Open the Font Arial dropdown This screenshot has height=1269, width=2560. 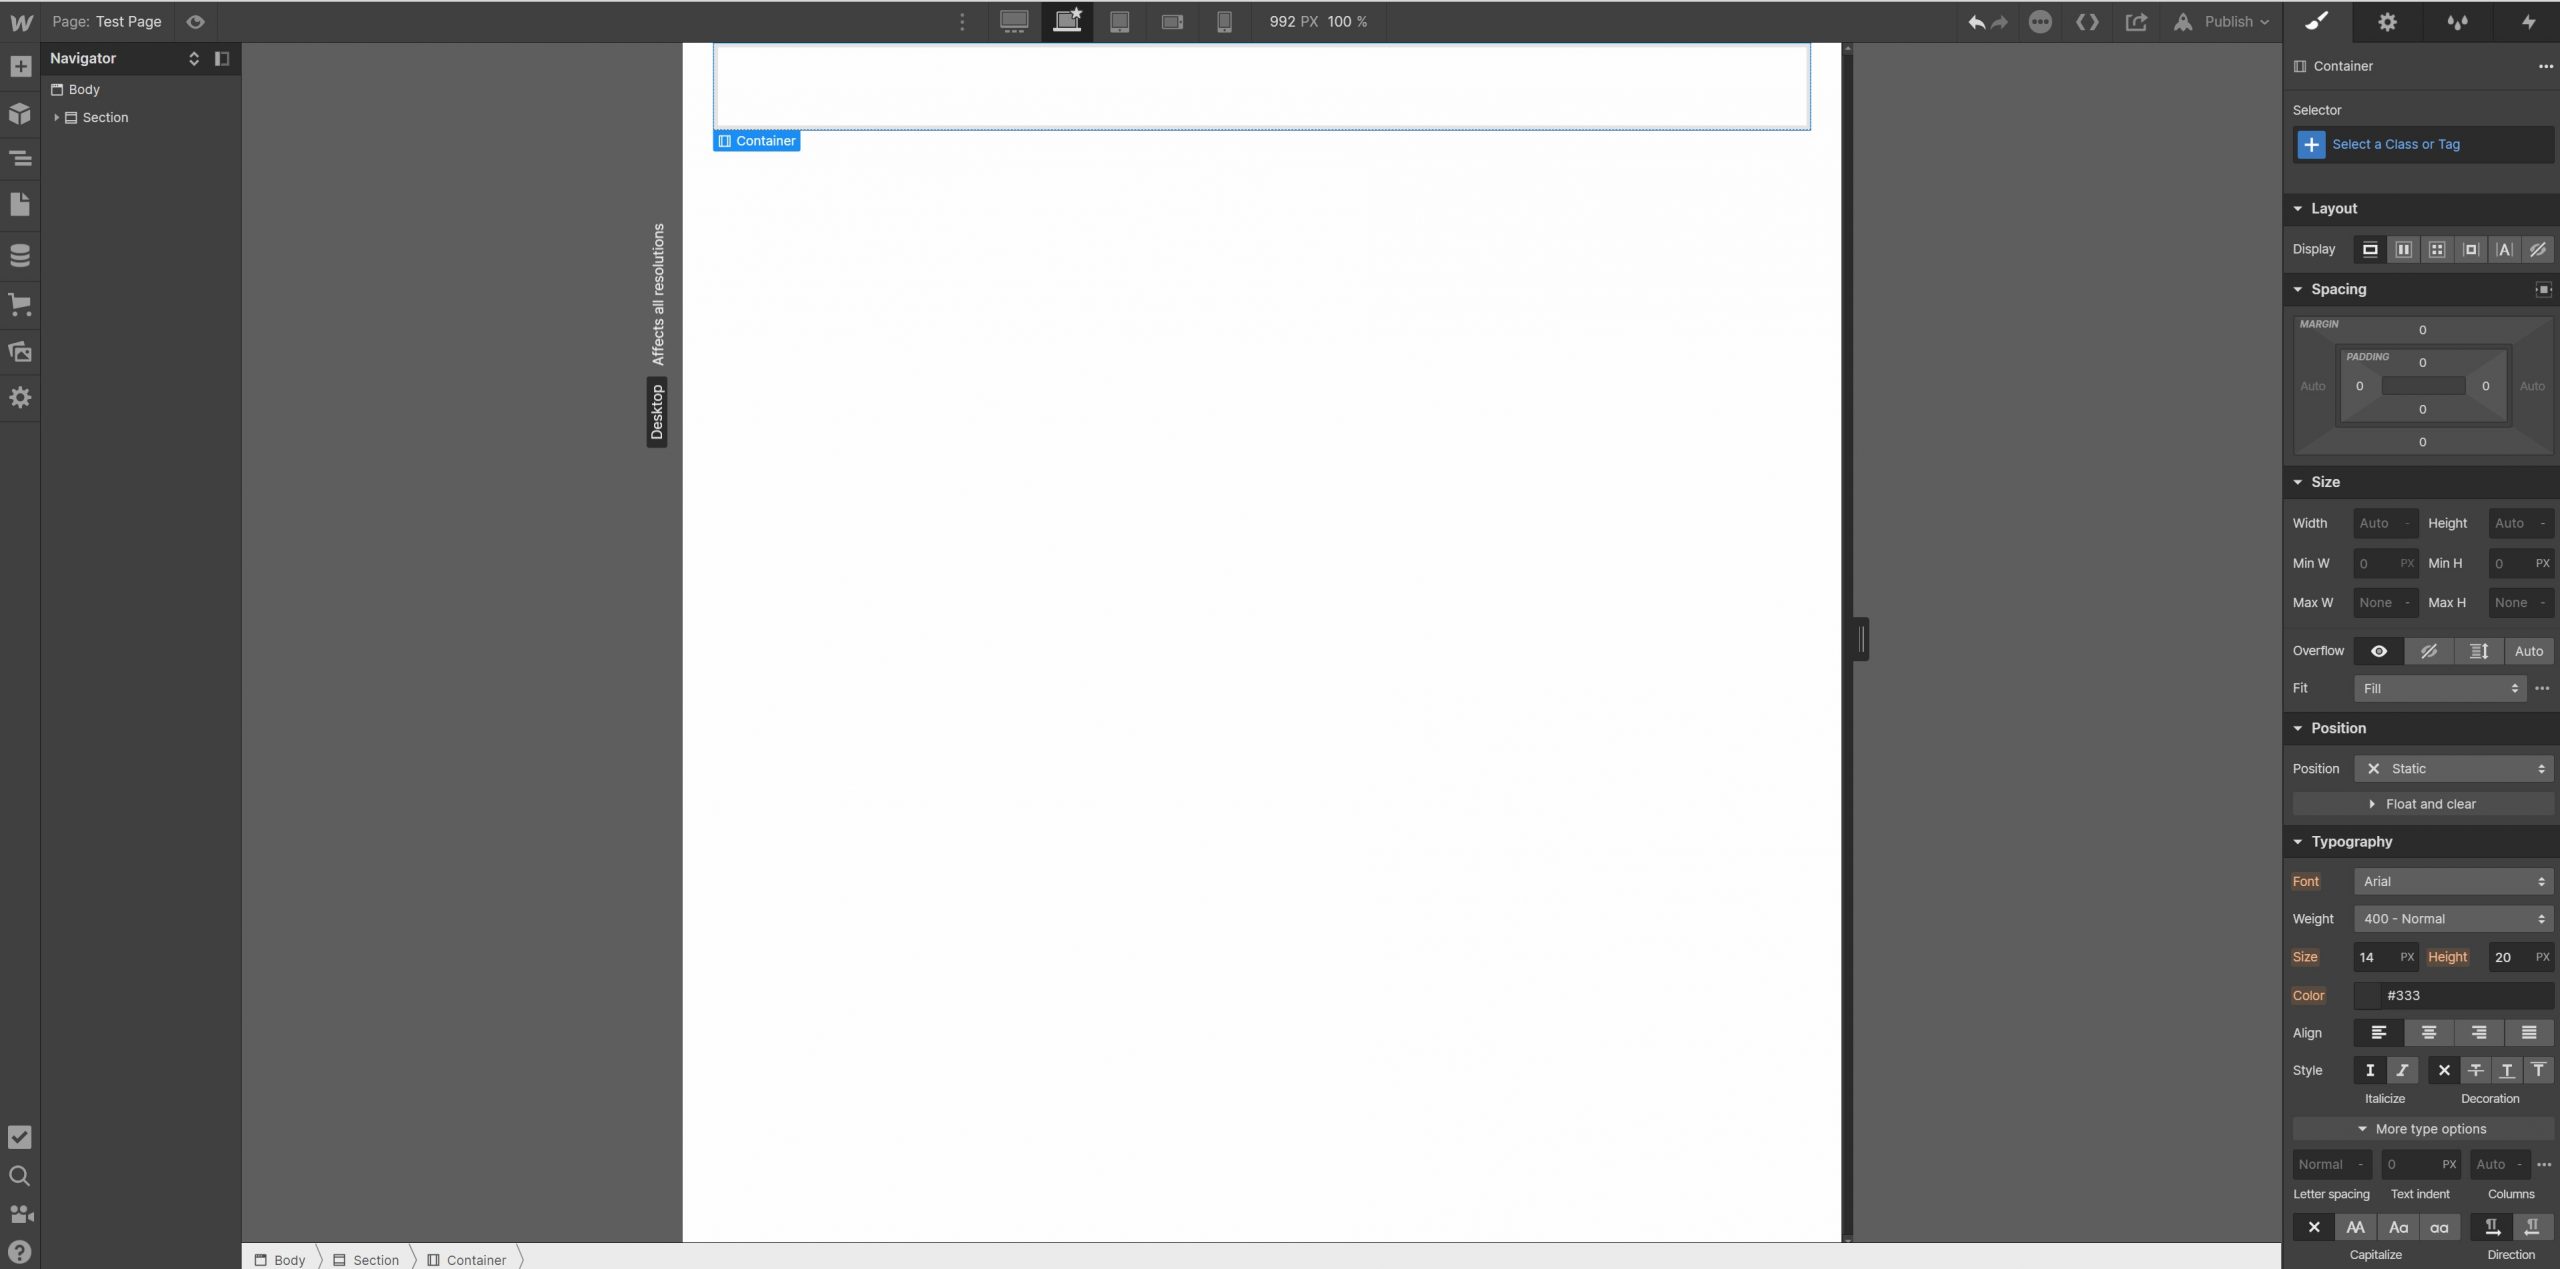click(2454, 882)
